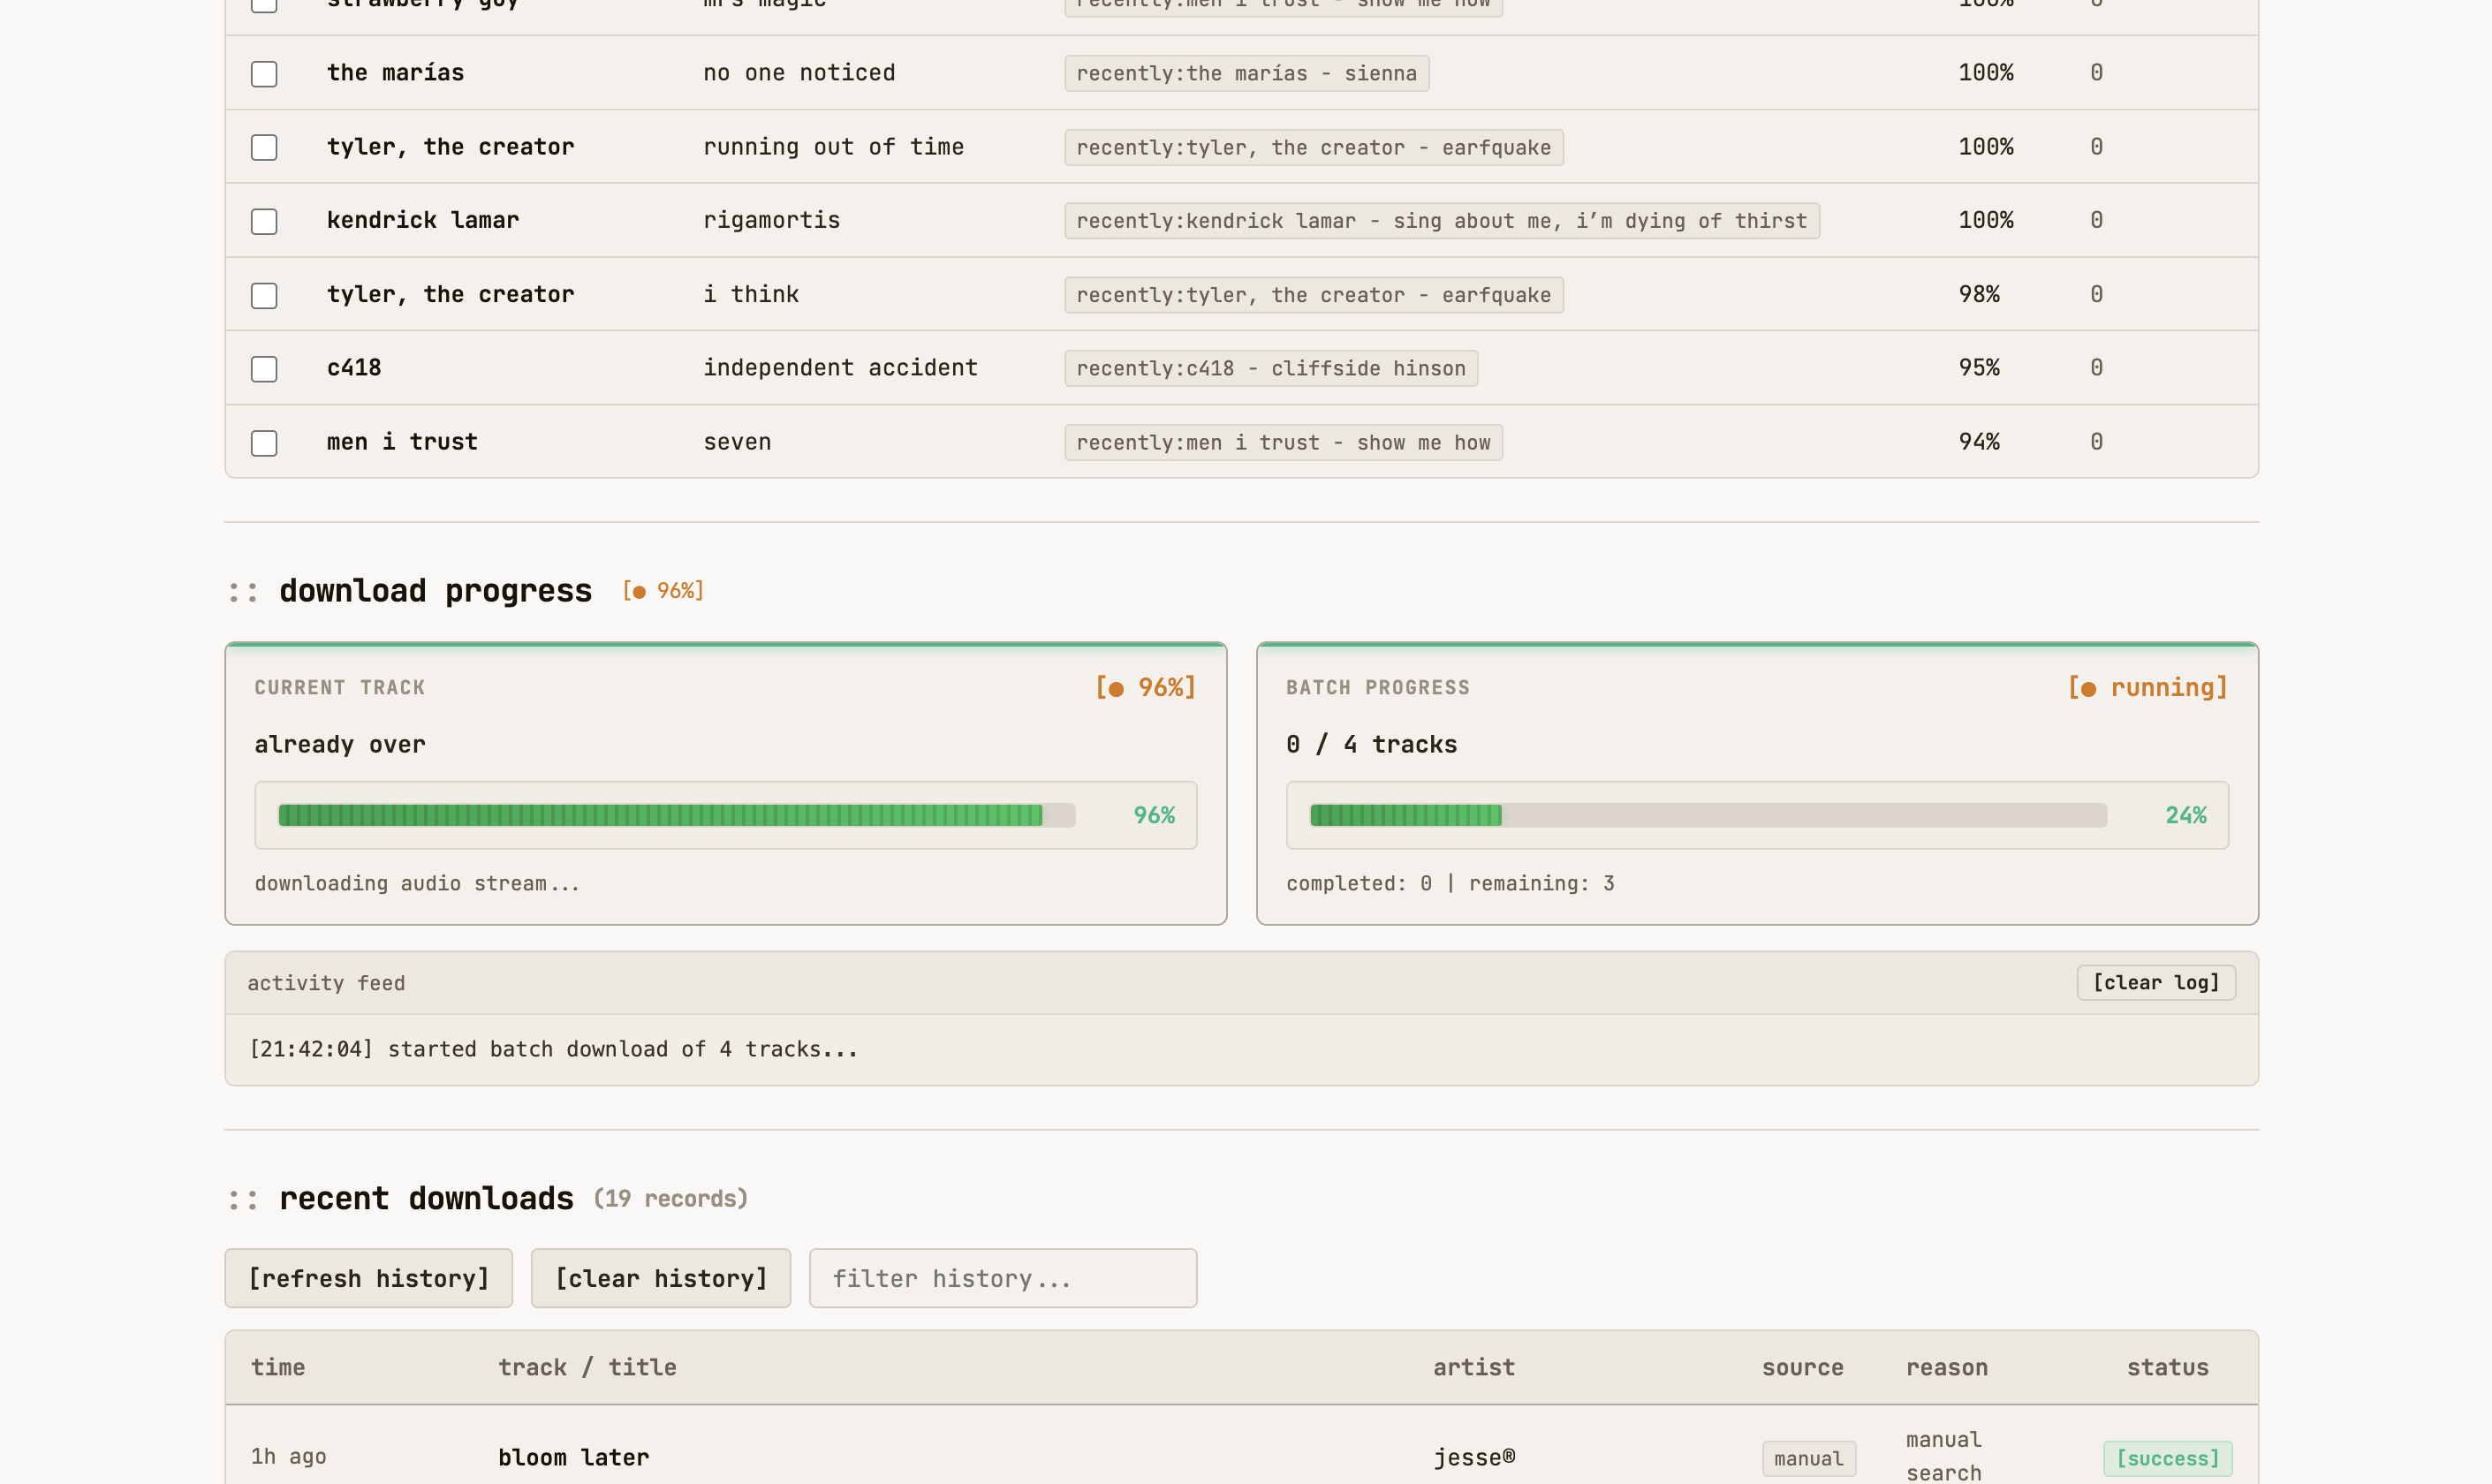Image resolution: width=2492 pixels, height=1484 pixels.
Task: Click the 98% match score
Action: coord(1979,294)
